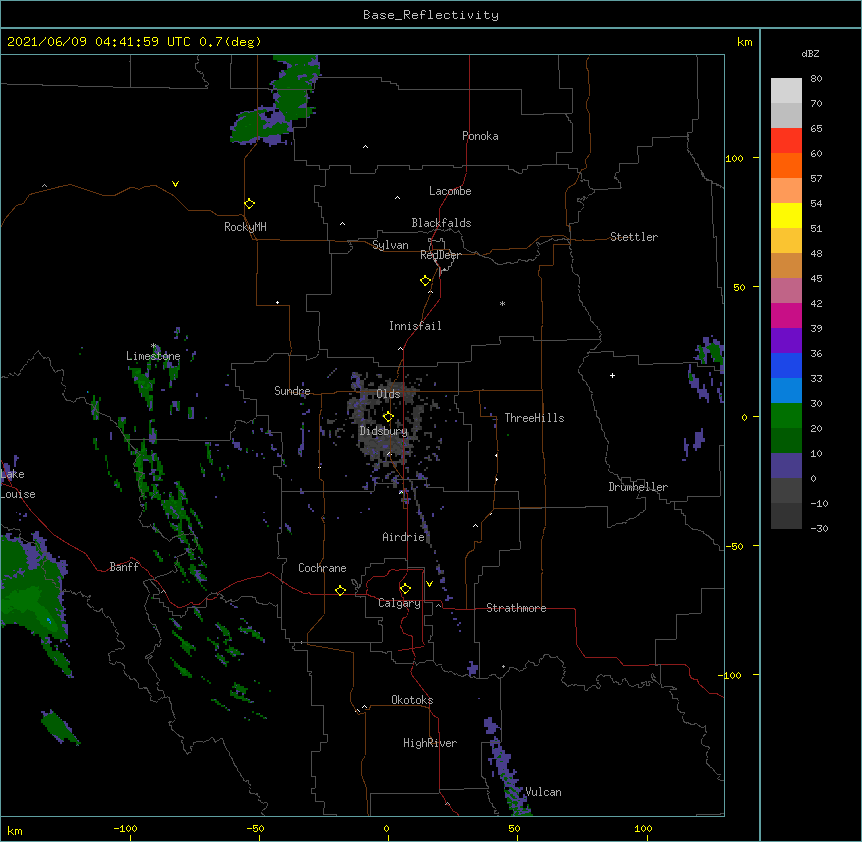The height and width of the screenshot is (842, 862).
Task: Click the bright green 30 dBZ legend swatch
Action: [786, 416]
